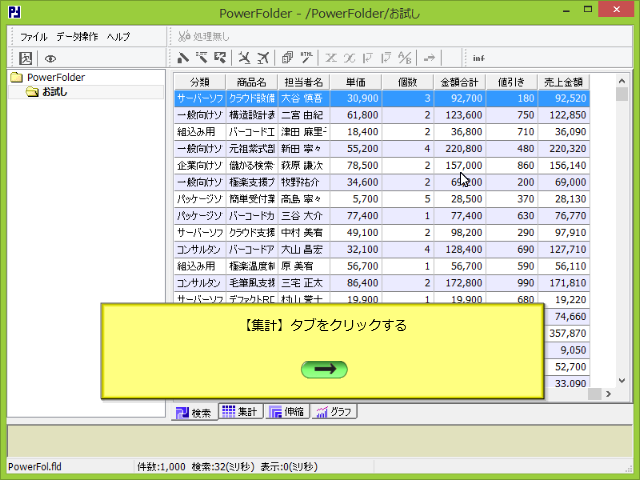Click the cell with value 56,110
Viewport: 640px width, 480px height.
[x=563, y=266]
